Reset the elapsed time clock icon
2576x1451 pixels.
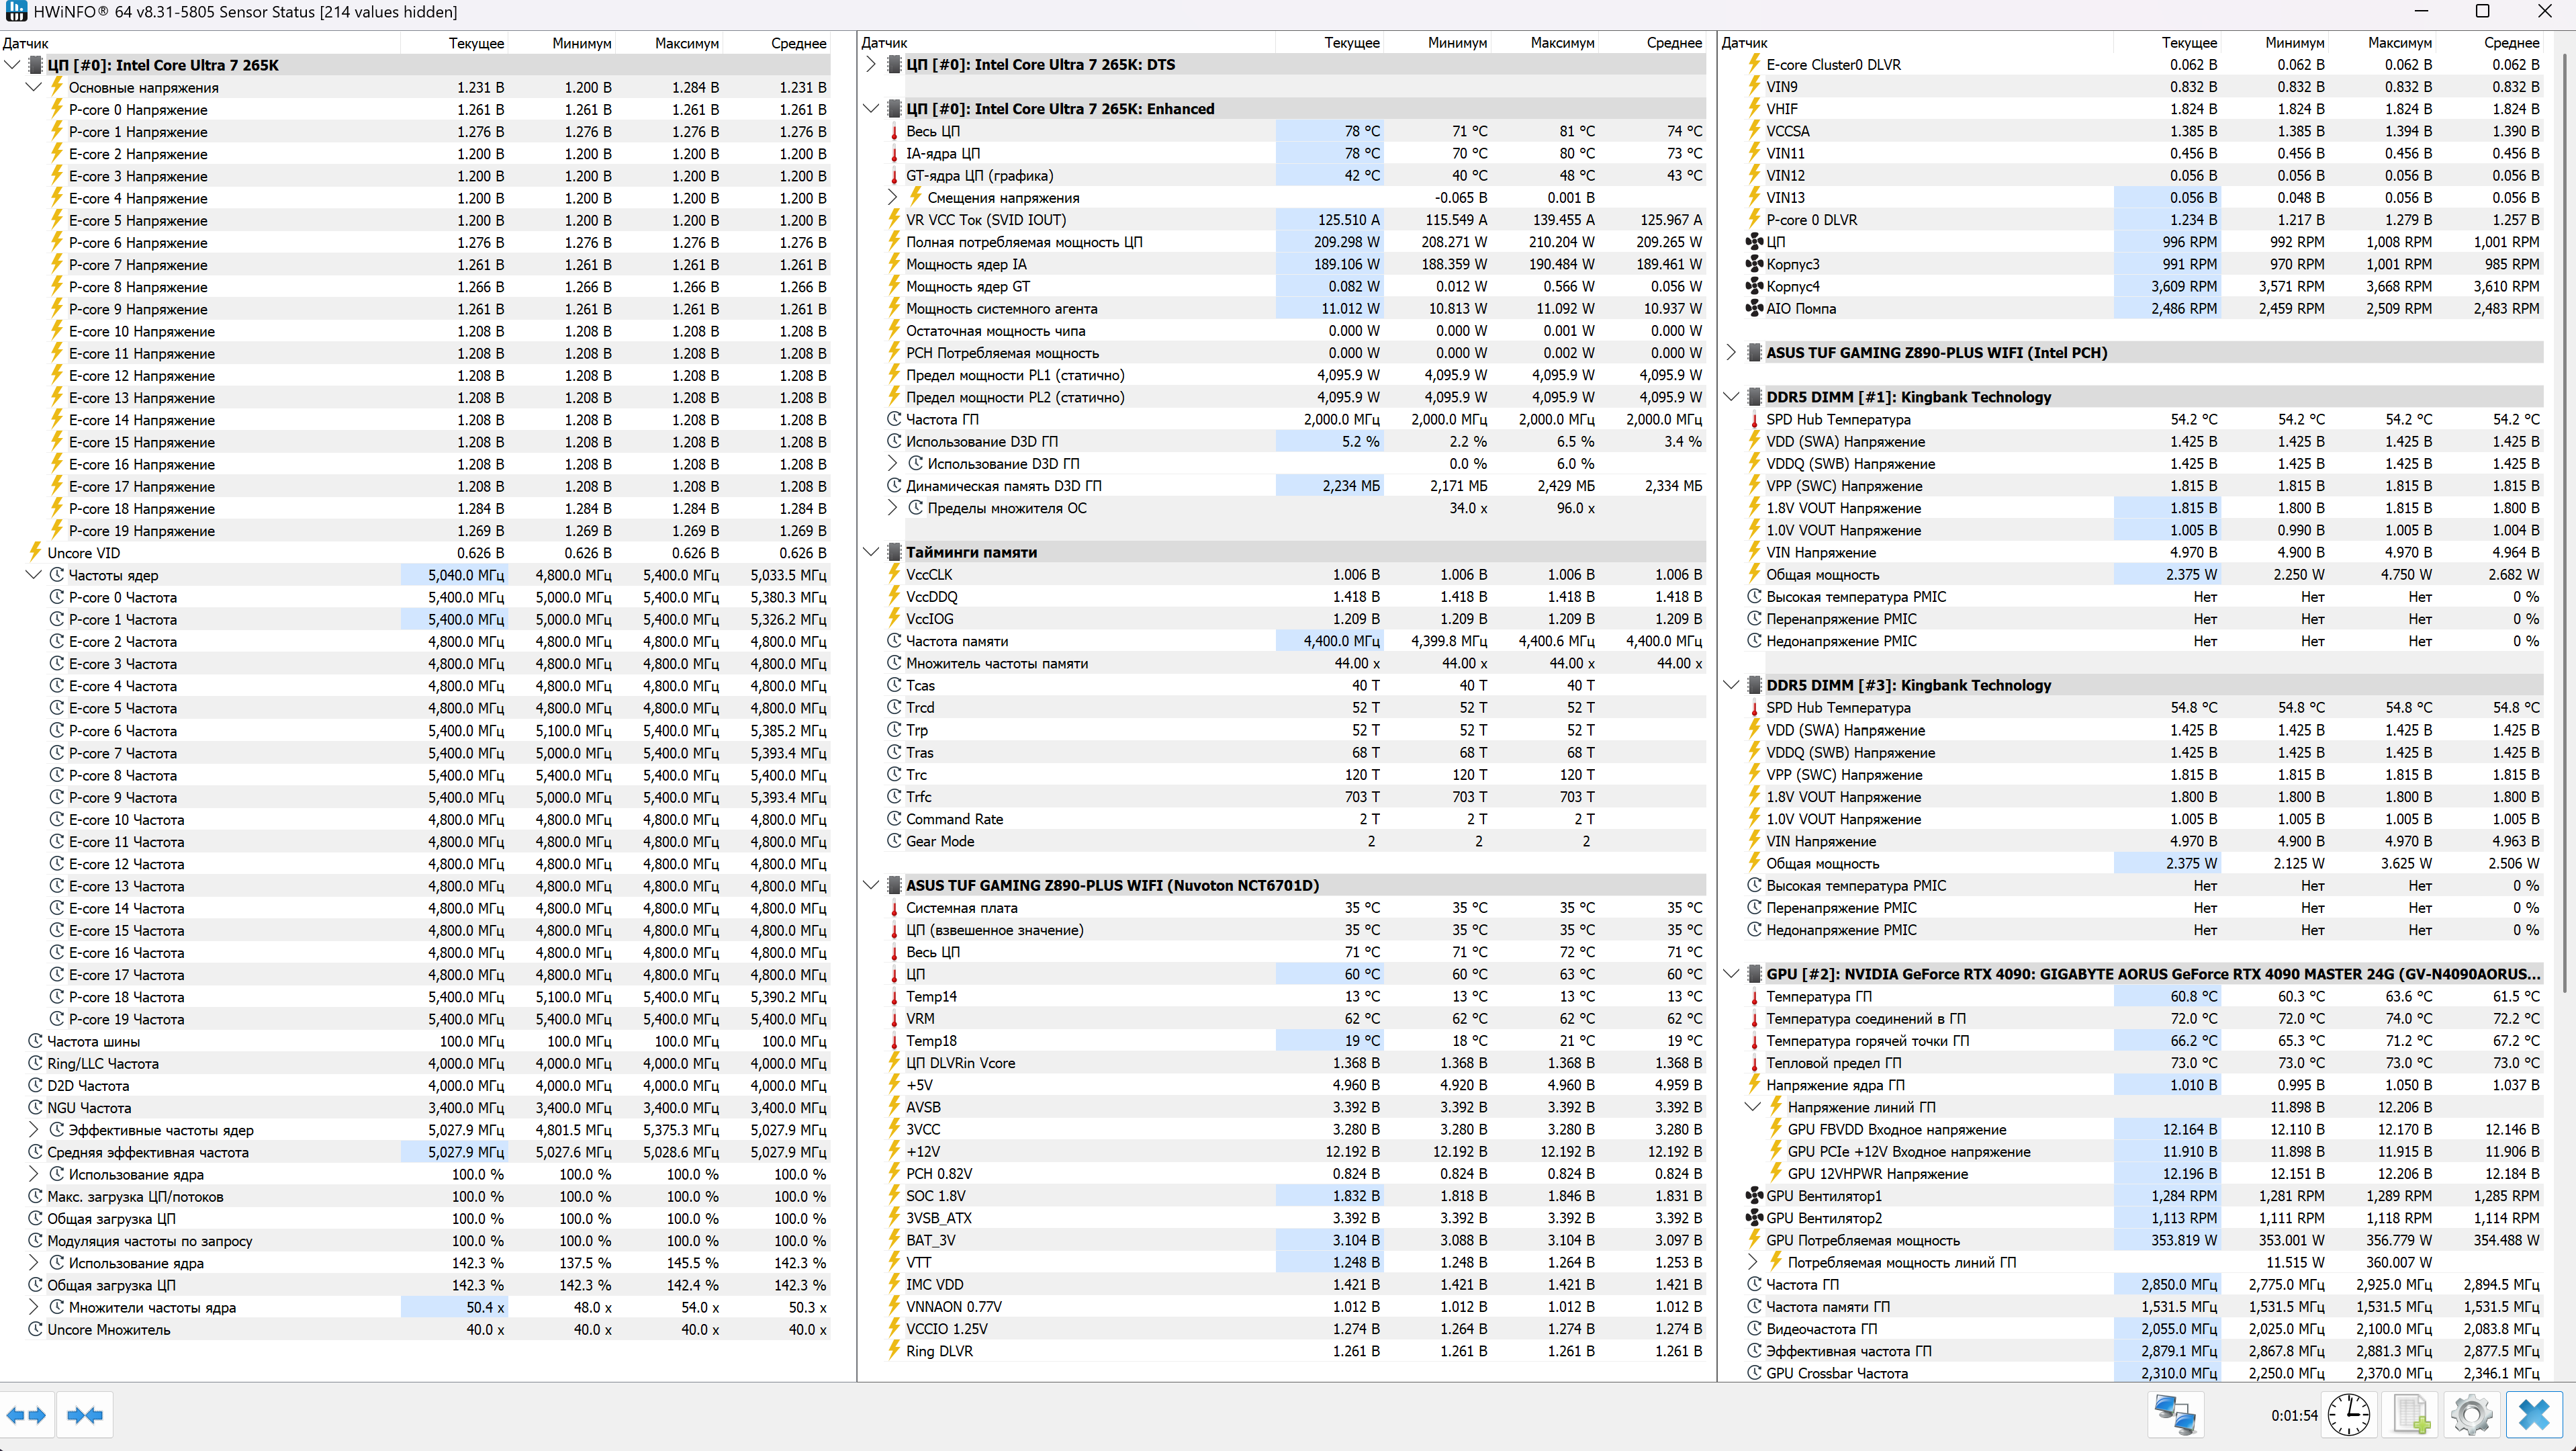(2348, 1415)
